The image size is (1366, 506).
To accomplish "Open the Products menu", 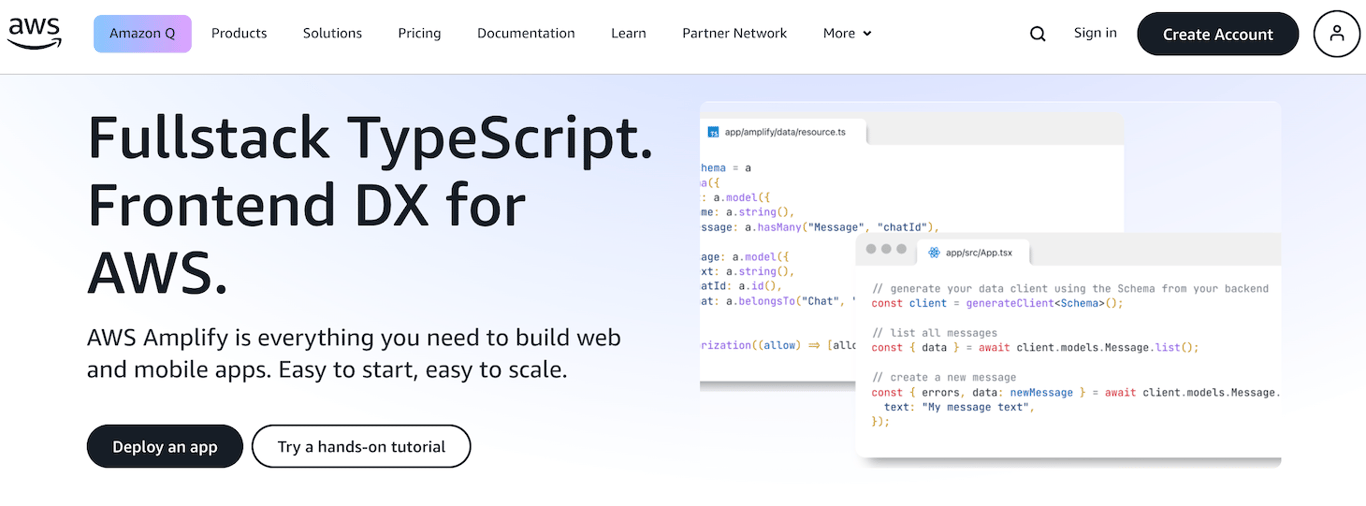I will click(239, 33).
